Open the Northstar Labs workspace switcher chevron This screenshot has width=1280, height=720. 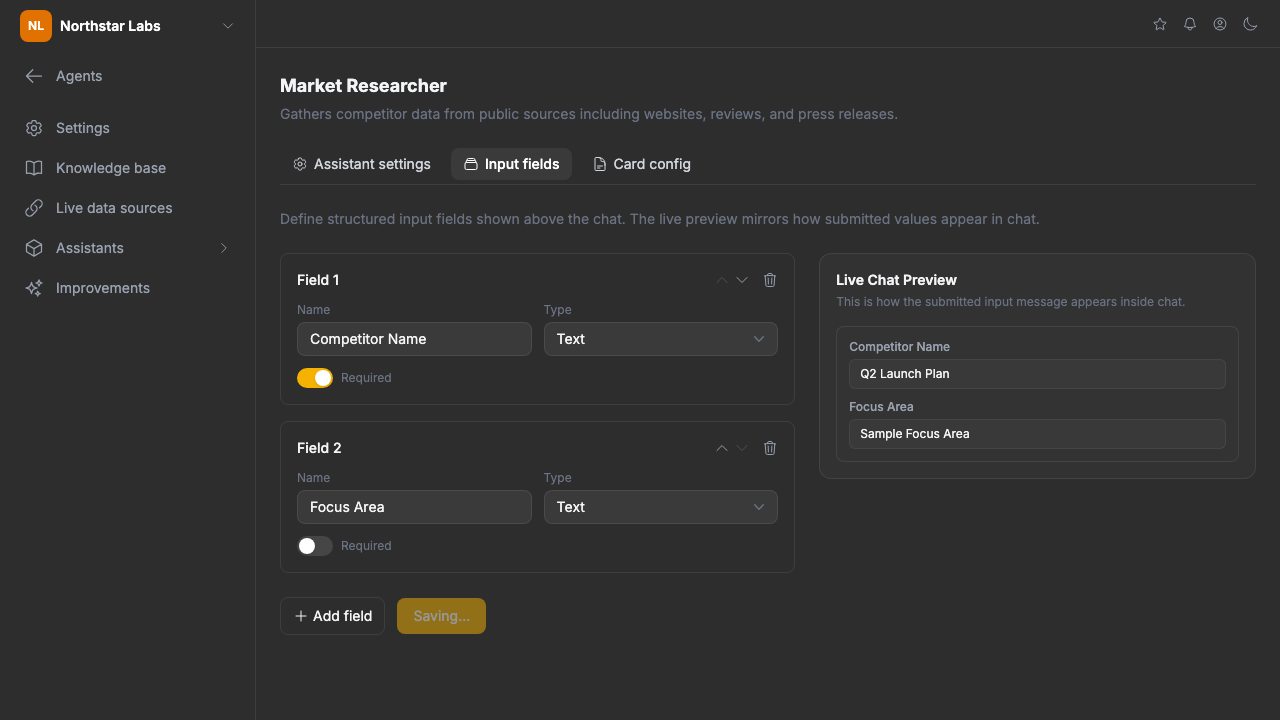228,26
